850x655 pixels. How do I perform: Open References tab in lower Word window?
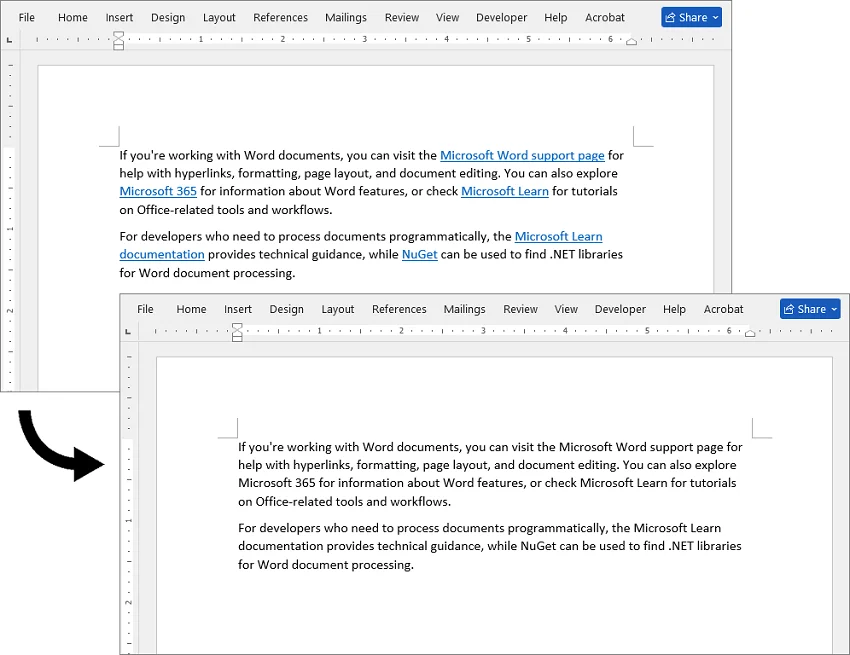399,309
